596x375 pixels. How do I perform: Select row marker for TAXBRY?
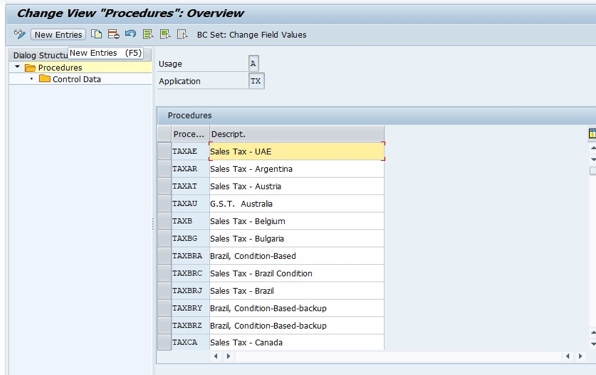[x=165, y=308]
